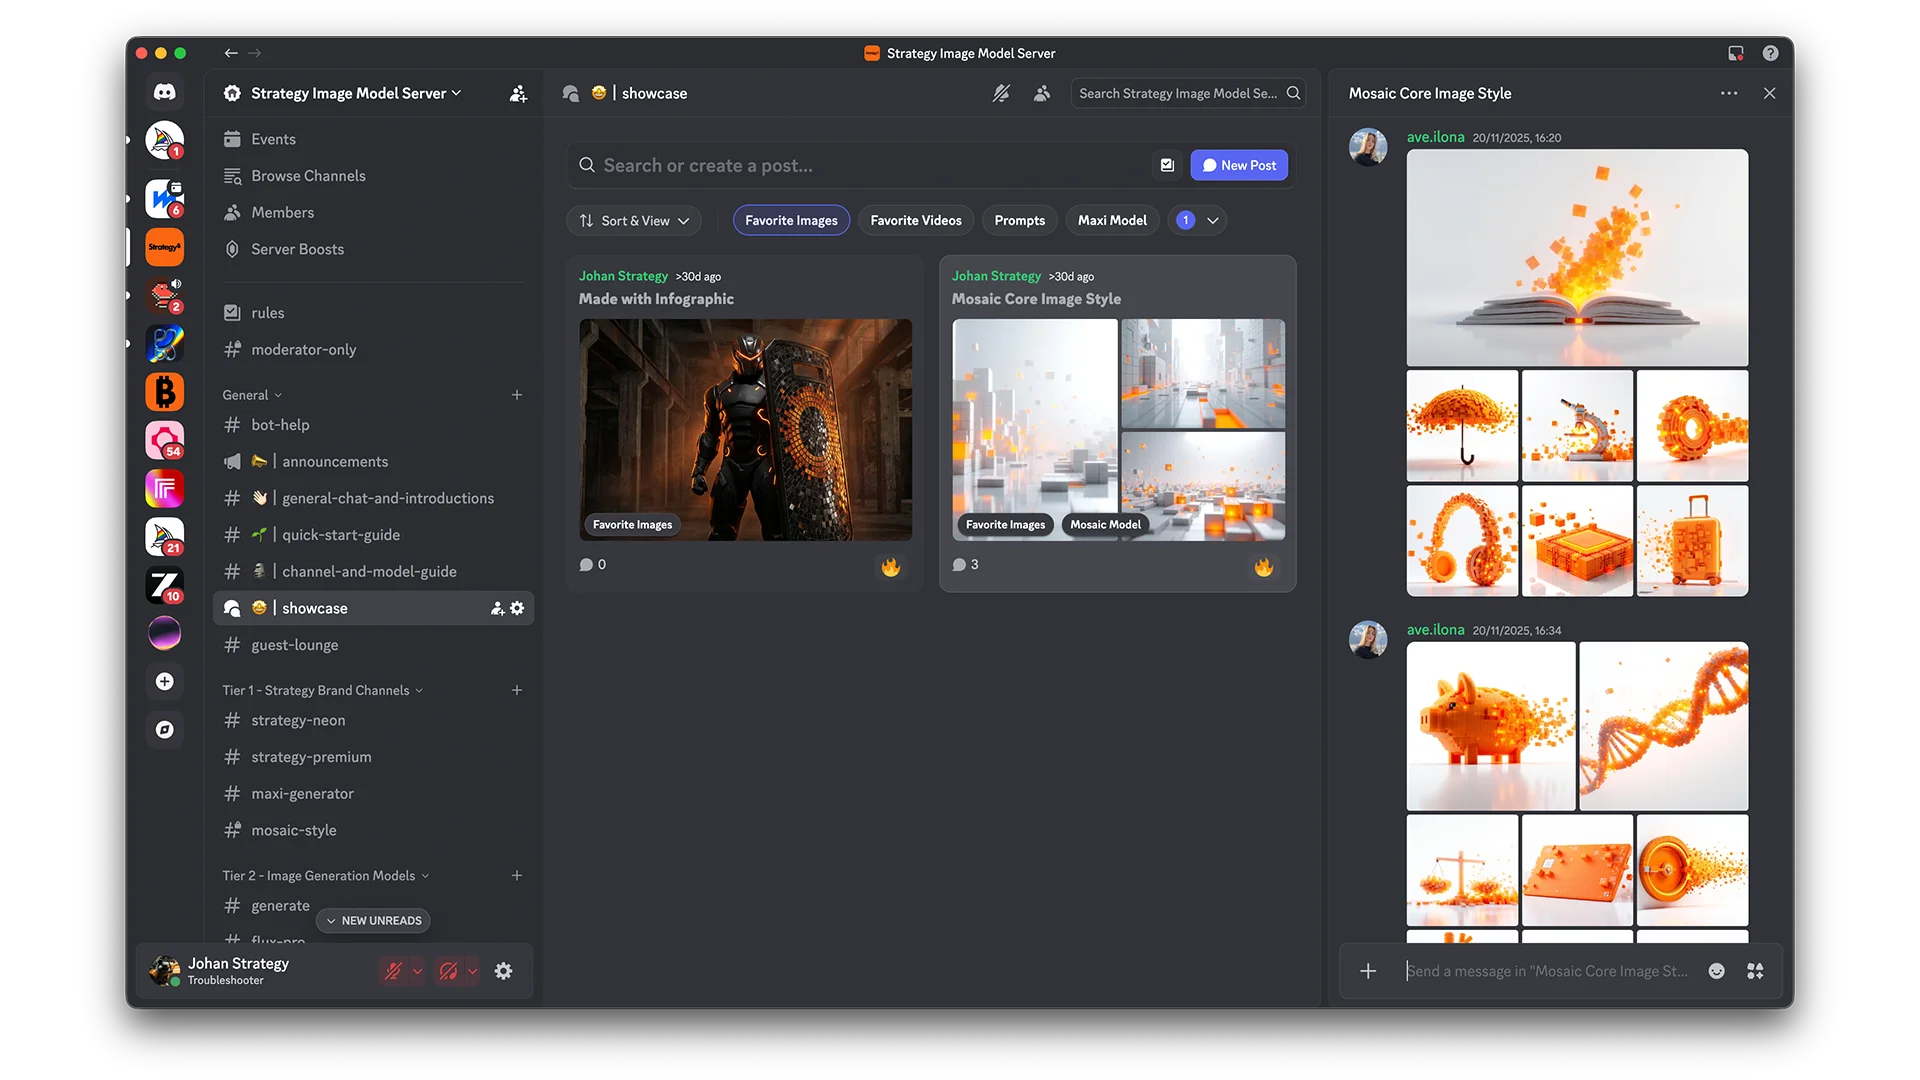Click the search magnifier in server search box

[x=1293, y=93]
